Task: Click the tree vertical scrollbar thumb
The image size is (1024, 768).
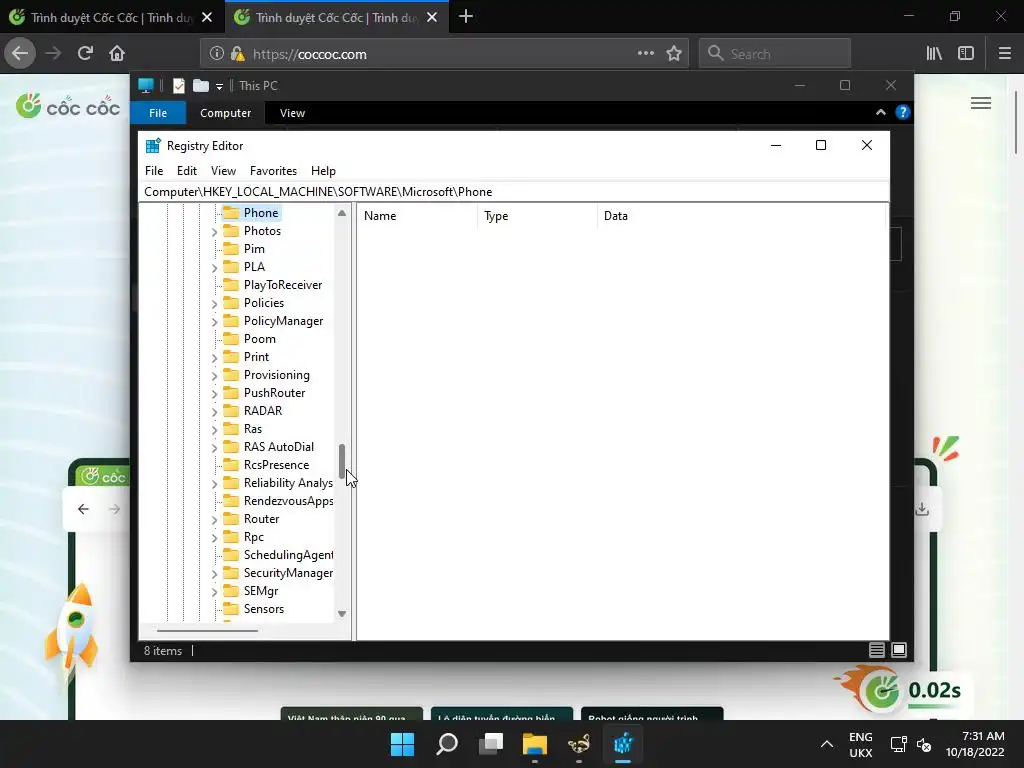Action: pyautogui.click(x=342, y=461)
